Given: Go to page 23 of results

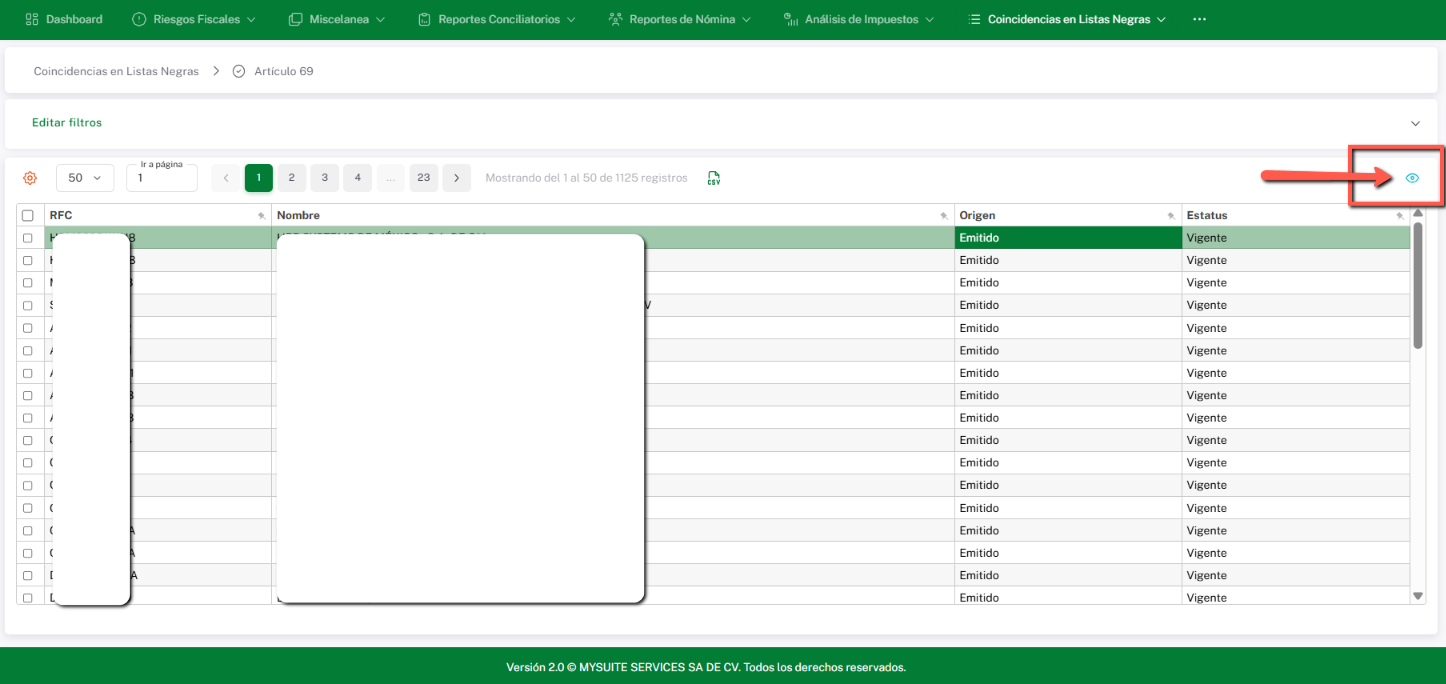Looking at the screenshot, I should (x=424, y=178).
